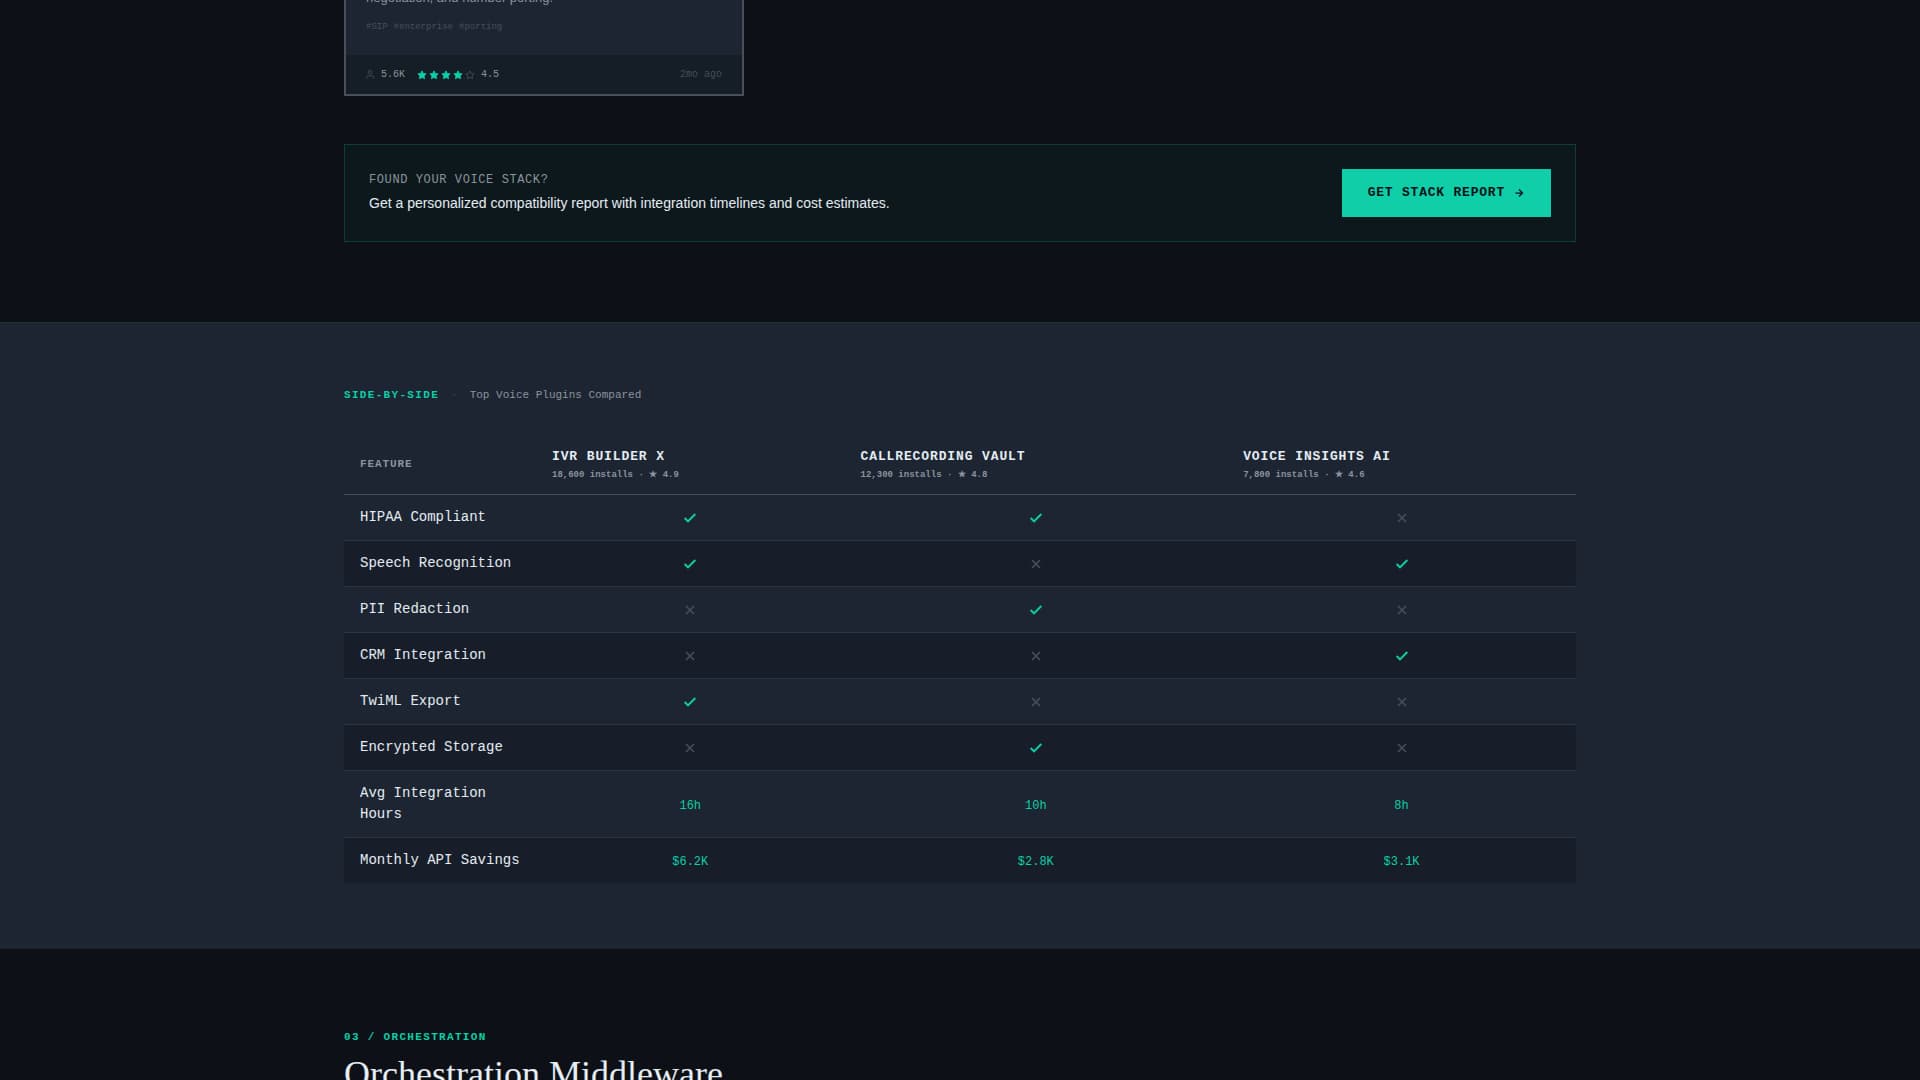Screen dimensions: 1920x1080
Task: Click the $6.2K monthly savings value
Action: pyautogui.click(x=690, y=861)
